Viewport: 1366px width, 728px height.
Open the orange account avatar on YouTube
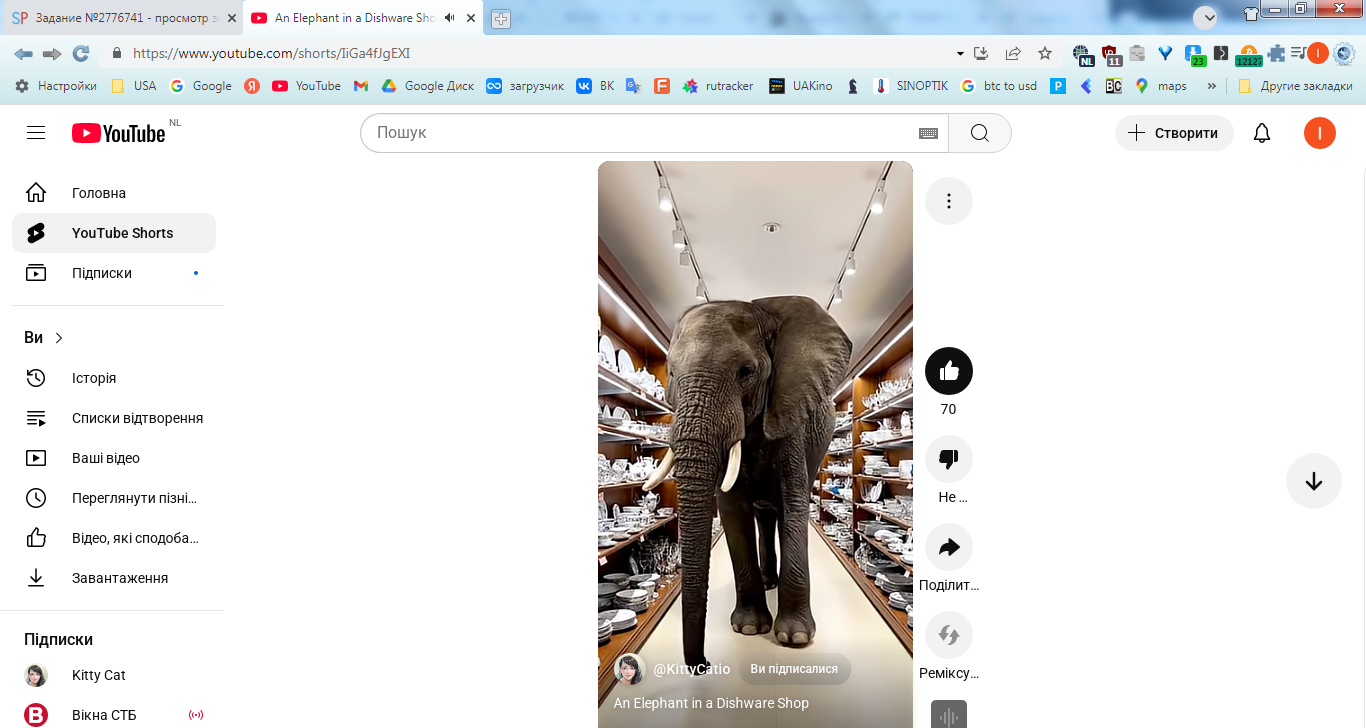click(x=1320, y=133)
